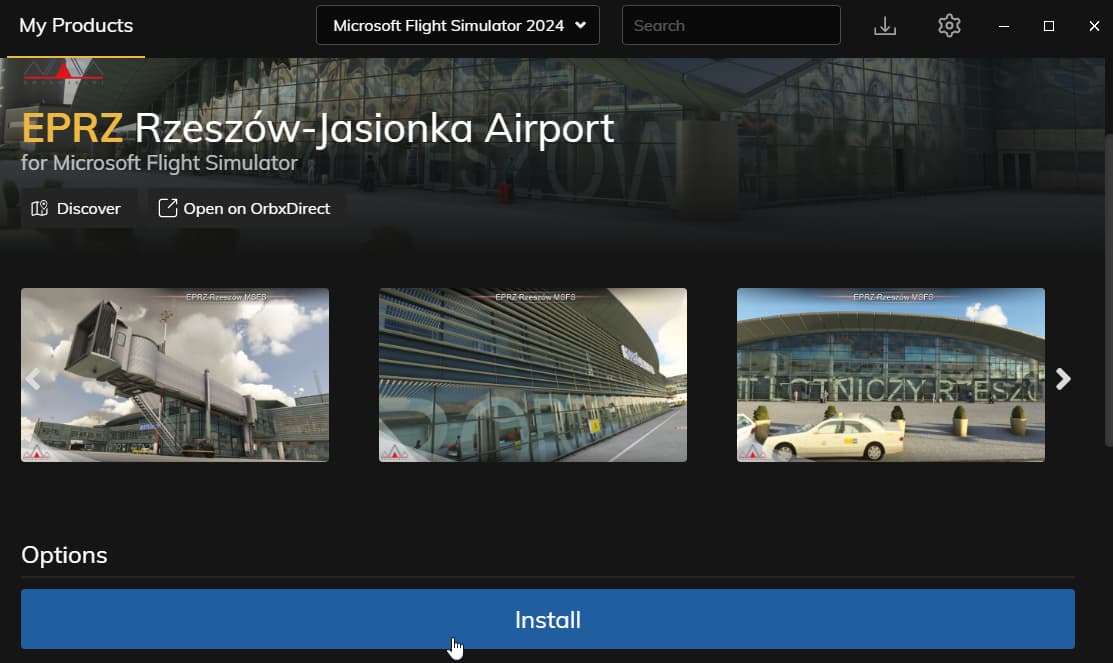Open the jetway bridge screenshot thumbnail

click(x=175, y=375)
